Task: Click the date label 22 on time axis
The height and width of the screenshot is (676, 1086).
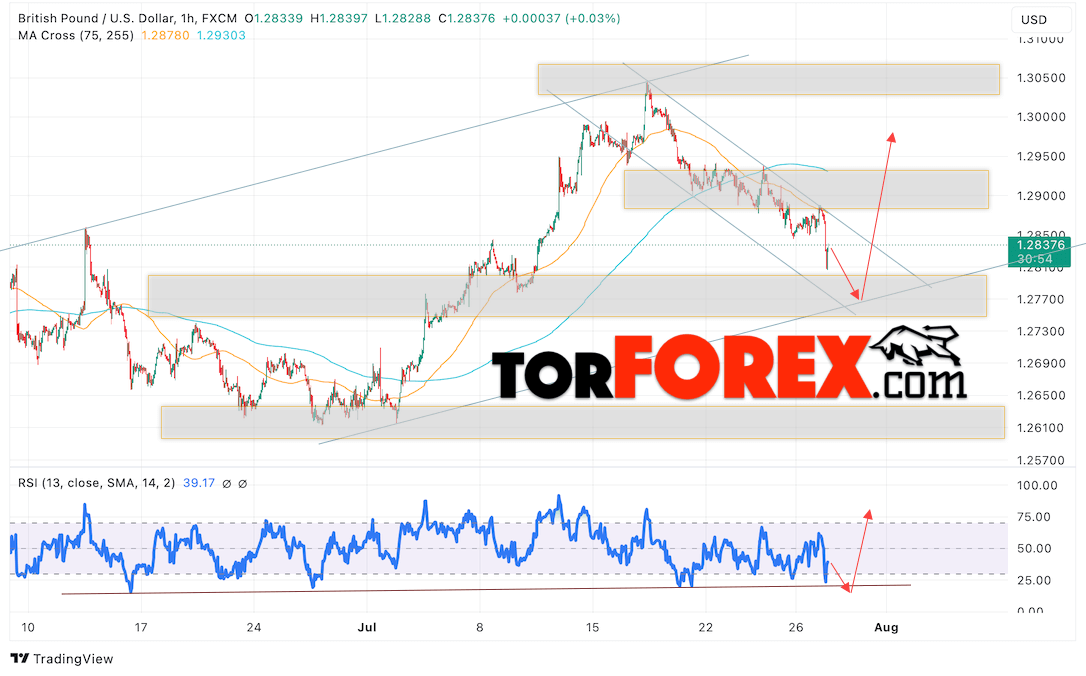Action: click(705, 628)
